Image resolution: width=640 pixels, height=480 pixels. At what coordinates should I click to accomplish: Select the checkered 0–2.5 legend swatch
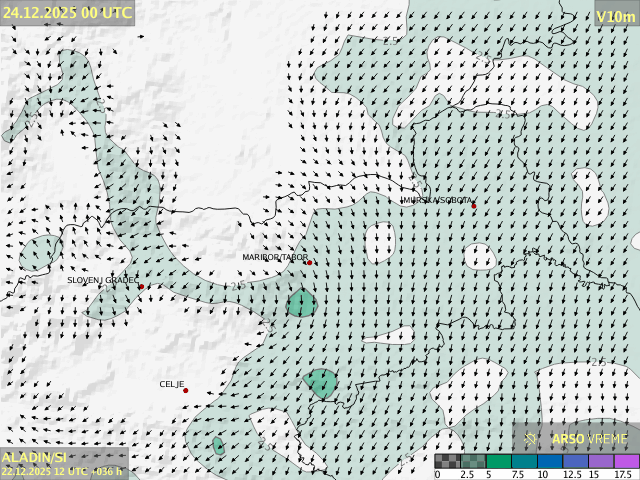448,461
